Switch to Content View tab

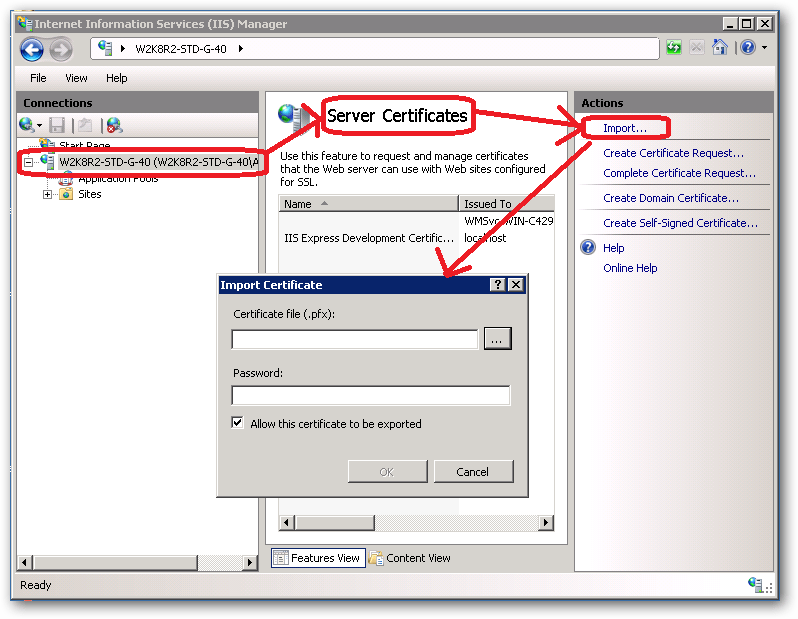pyautogui.click(x=410, y=558)
